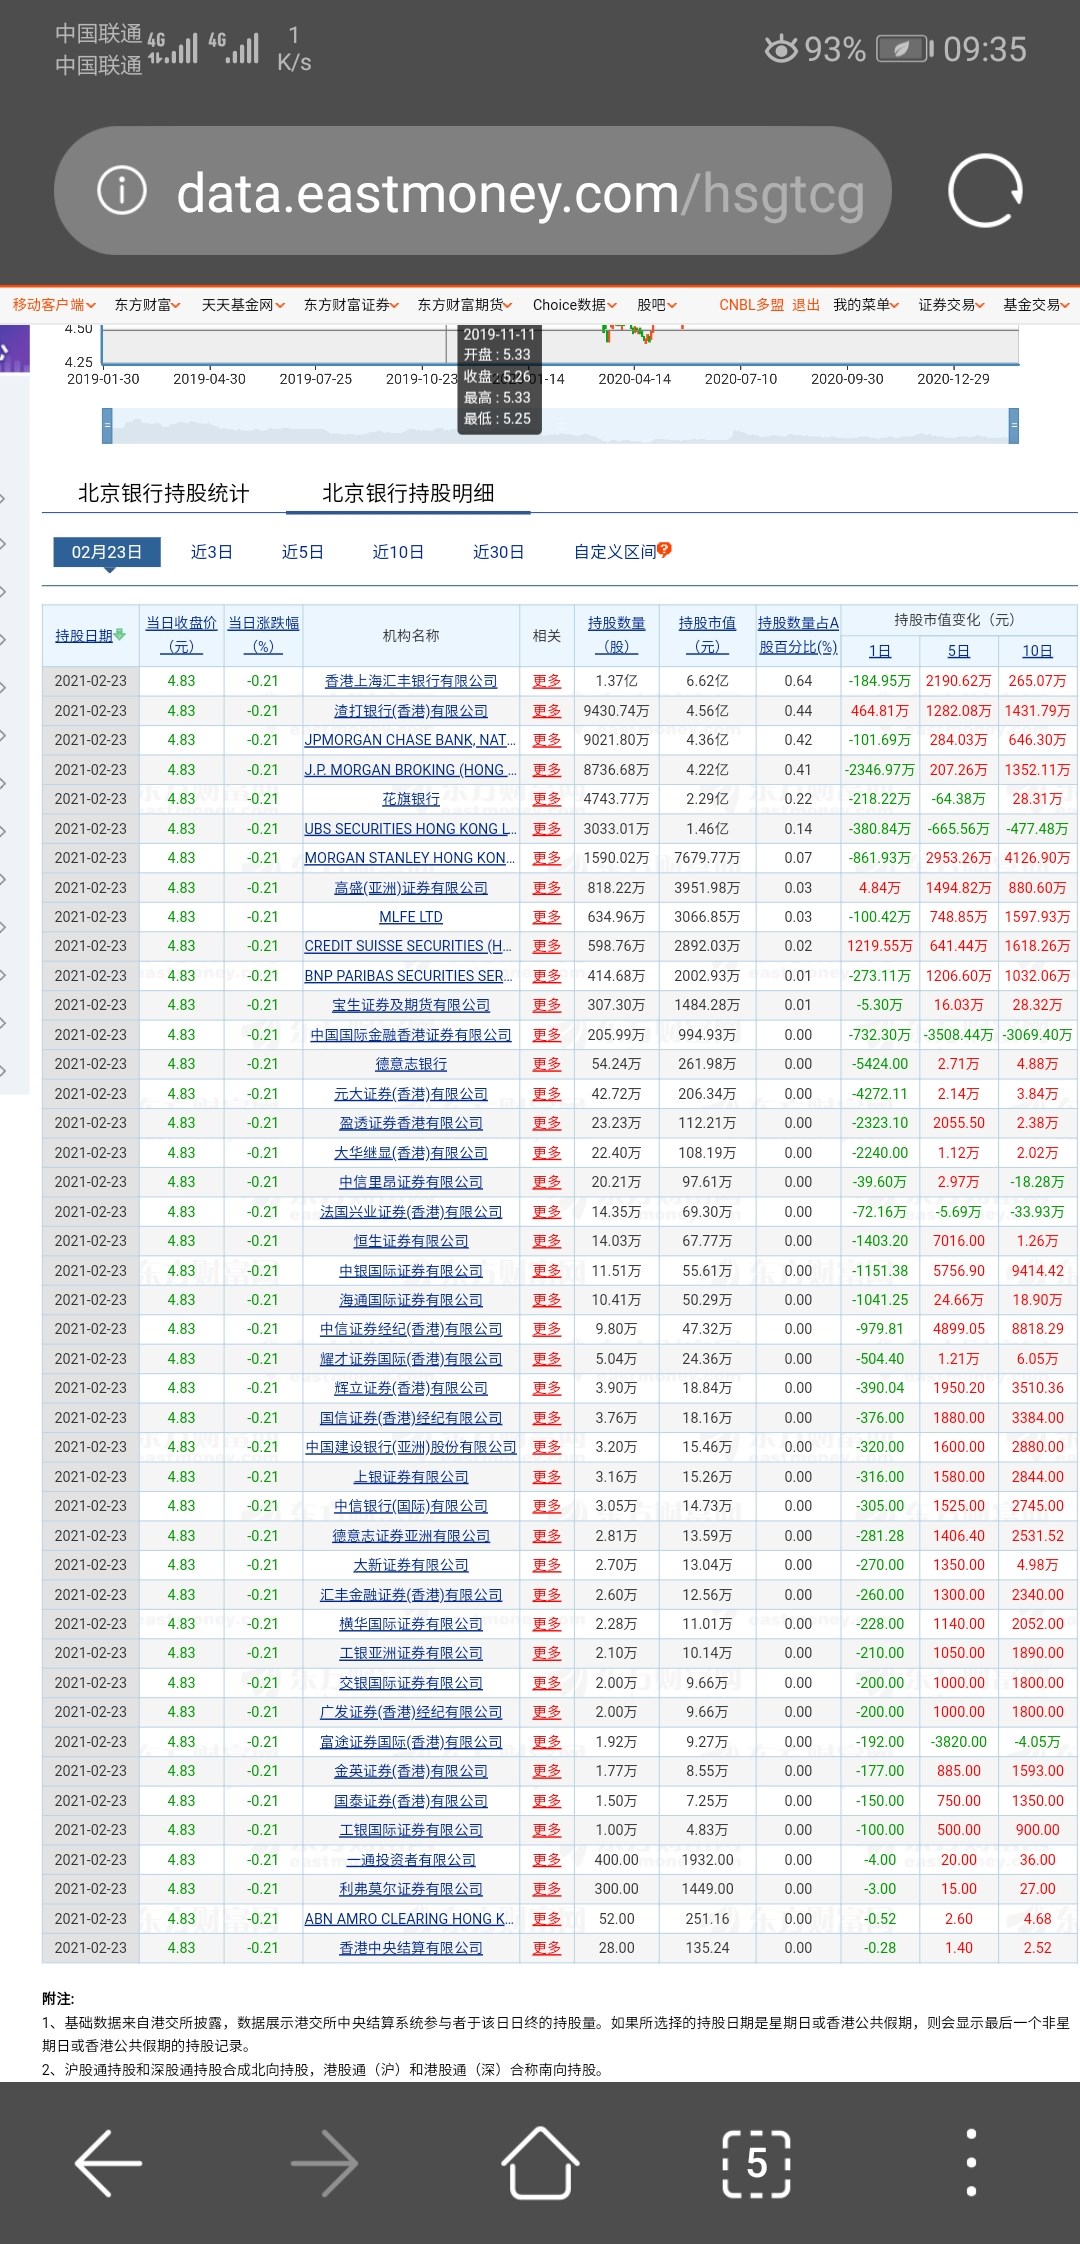Click the sort arrow beside 持股日期
The height and width of the screenshot is (2244, 1080).
coord(120,634)
